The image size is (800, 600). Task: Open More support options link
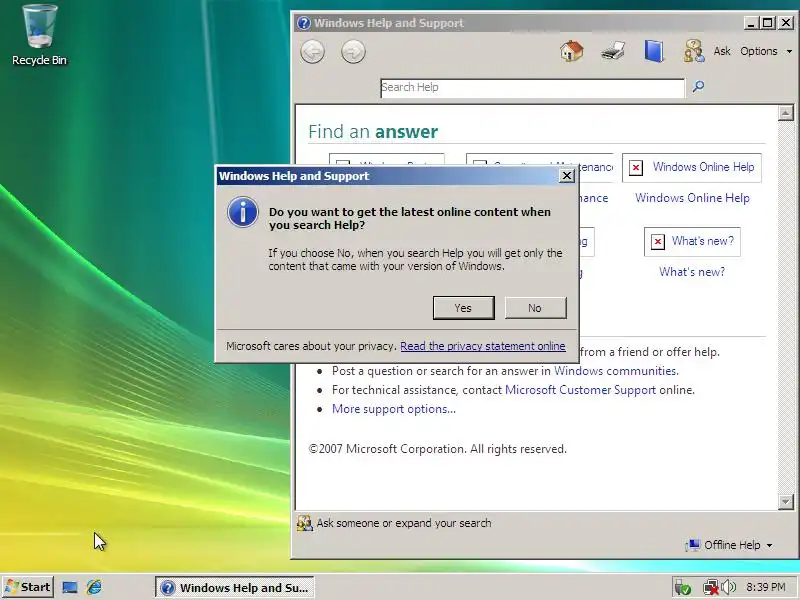point(394,409)
